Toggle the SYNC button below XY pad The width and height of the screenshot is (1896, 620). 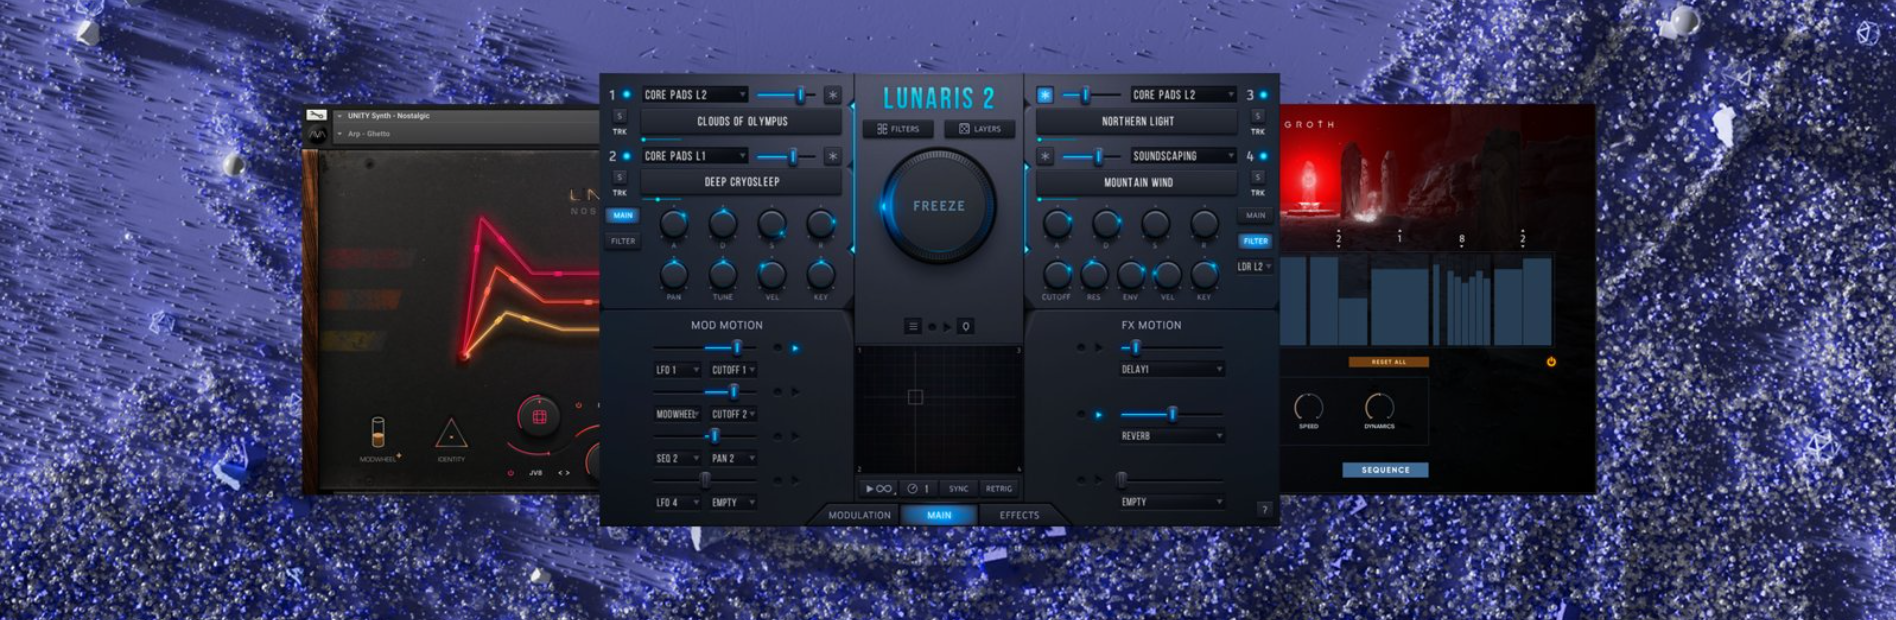[x=958, y=489]
